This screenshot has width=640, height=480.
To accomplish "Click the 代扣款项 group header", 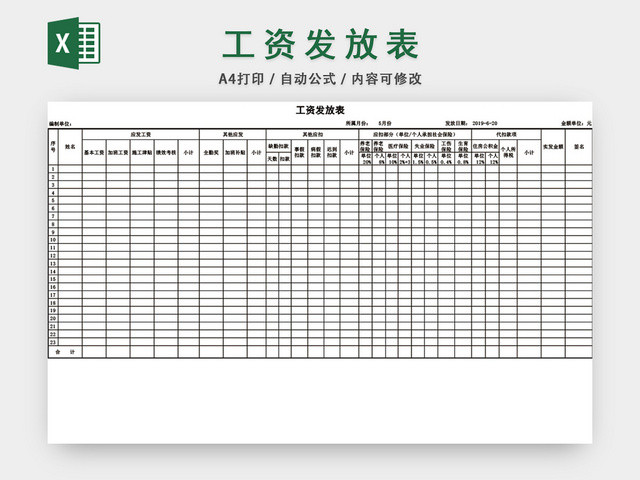I will point(506,134).
